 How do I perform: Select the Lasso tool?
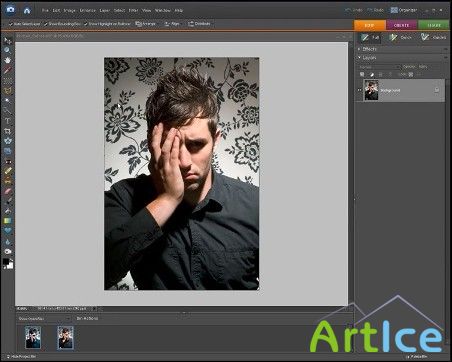coord(7,90)
